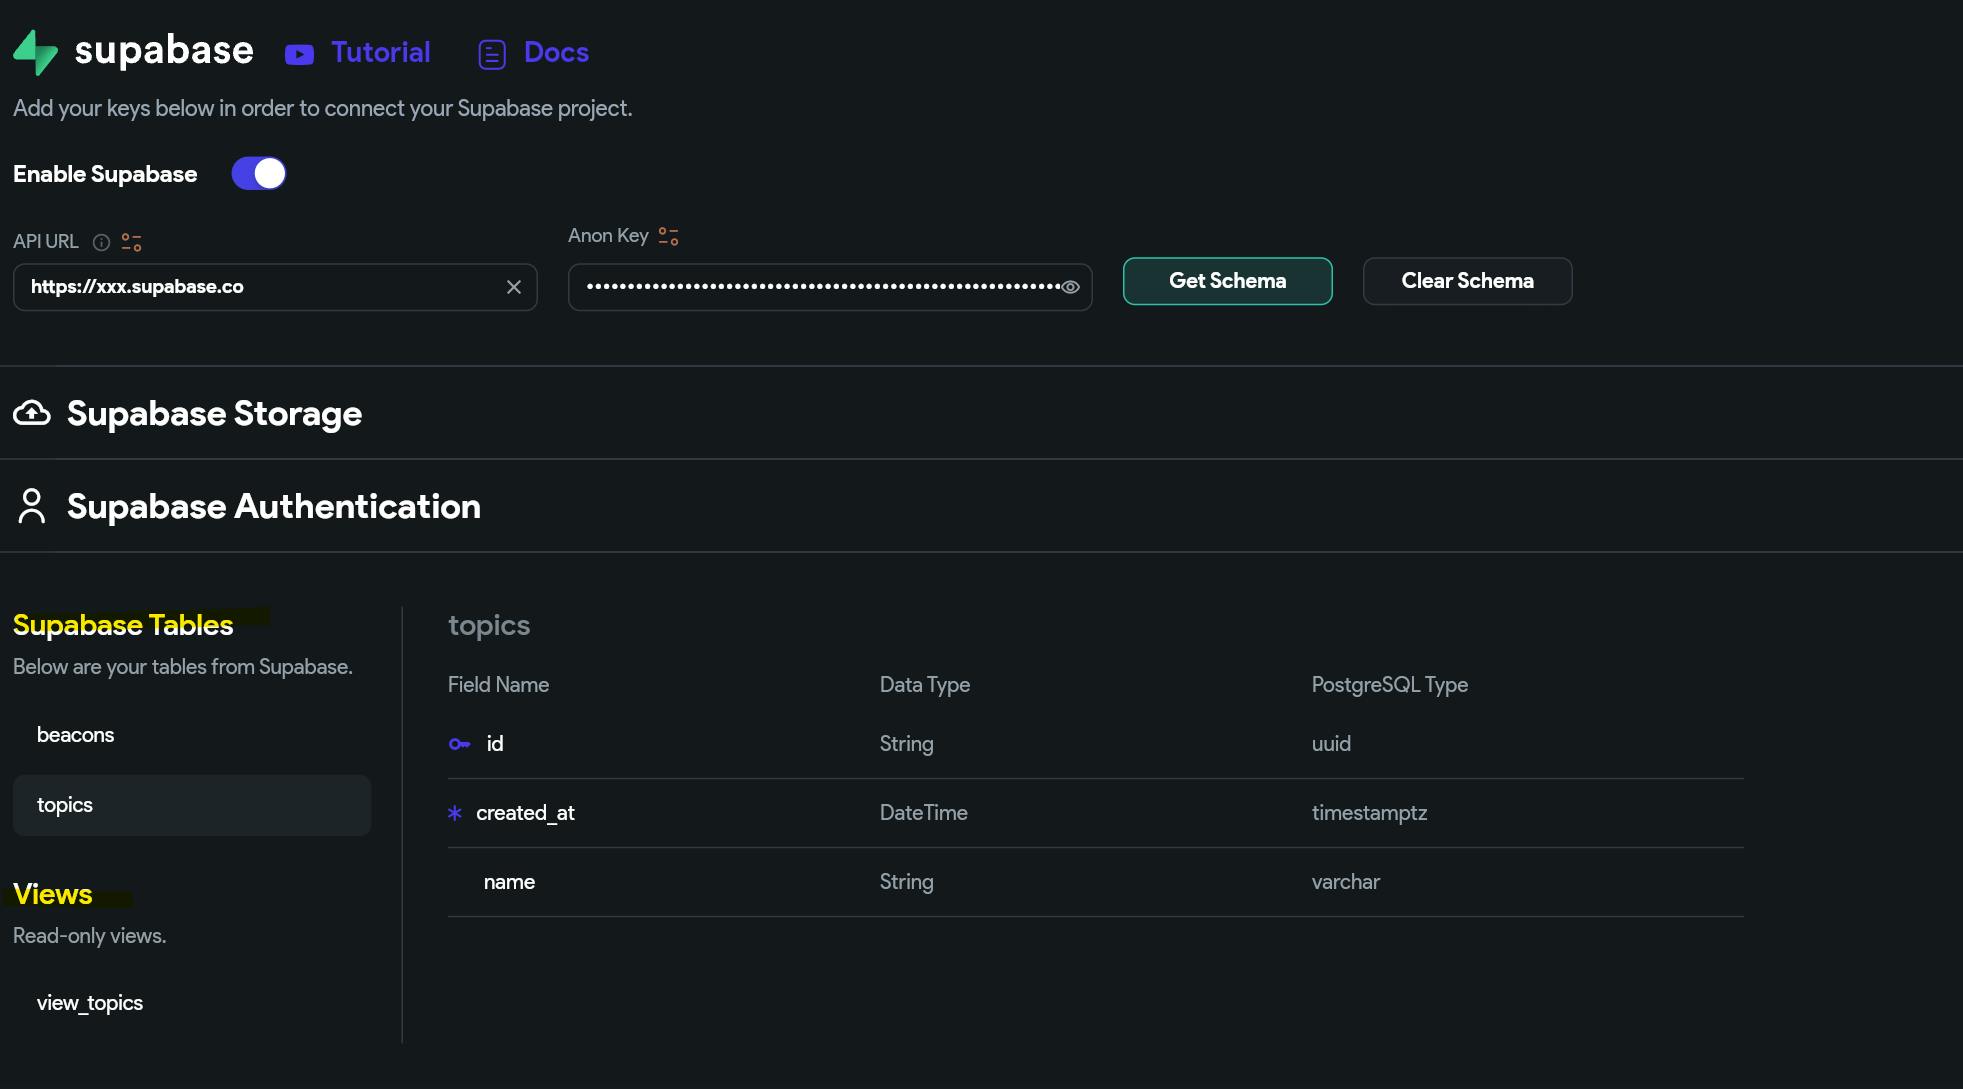
Task: Click the asterisk icon beside created_at
Action: pos(455,813)
